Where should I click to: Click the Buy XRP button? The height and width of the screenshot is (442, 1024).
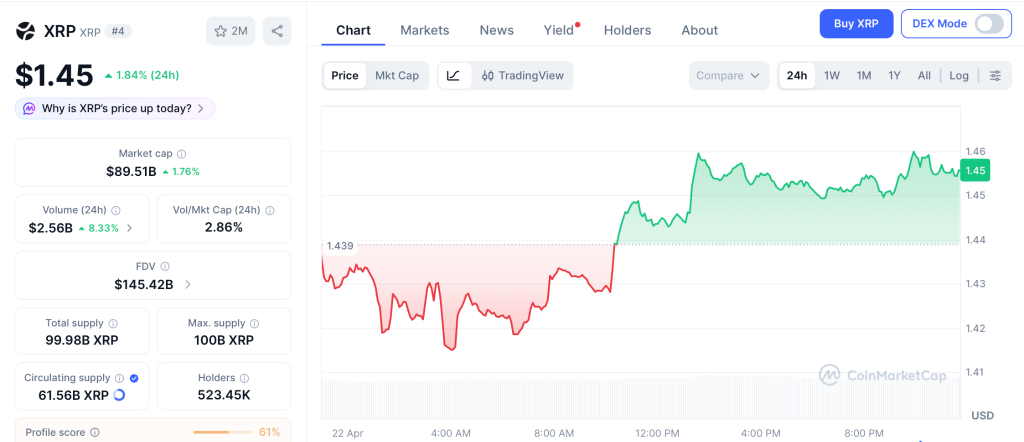856,24
